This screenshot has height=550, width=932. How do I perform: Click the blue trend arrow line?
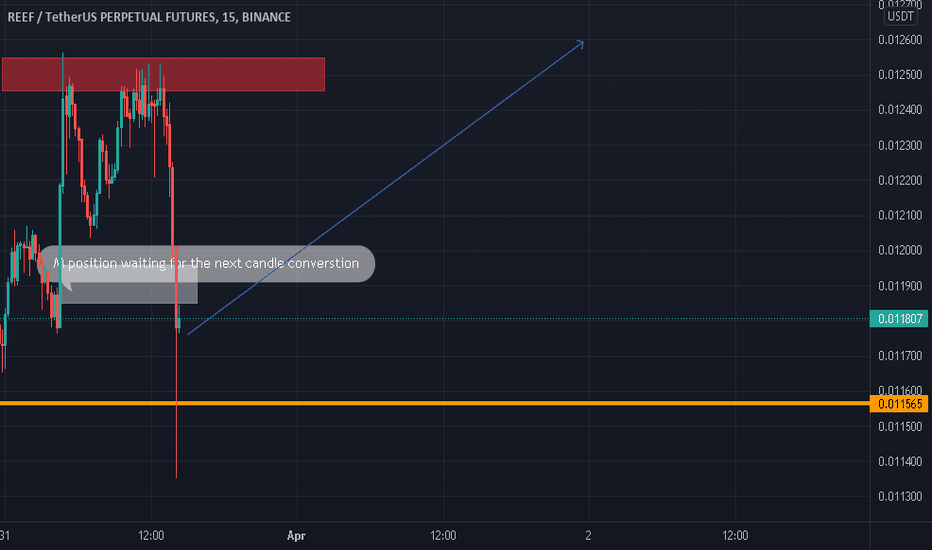coord(386,187)
